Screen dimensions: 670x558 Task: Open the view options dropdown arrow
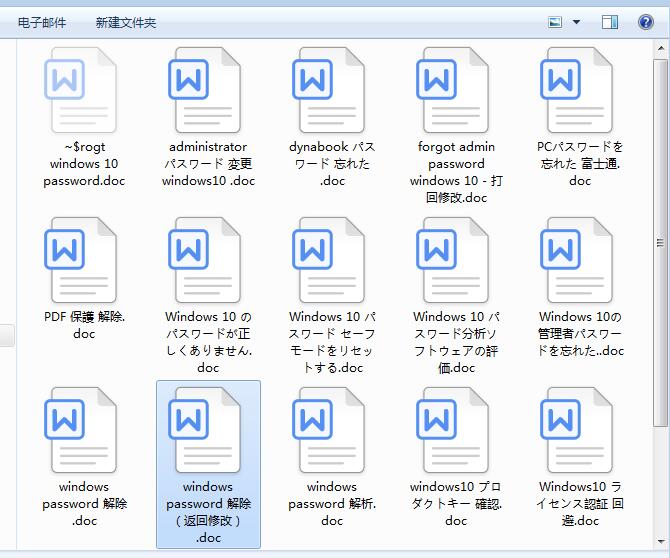[576, 22]
